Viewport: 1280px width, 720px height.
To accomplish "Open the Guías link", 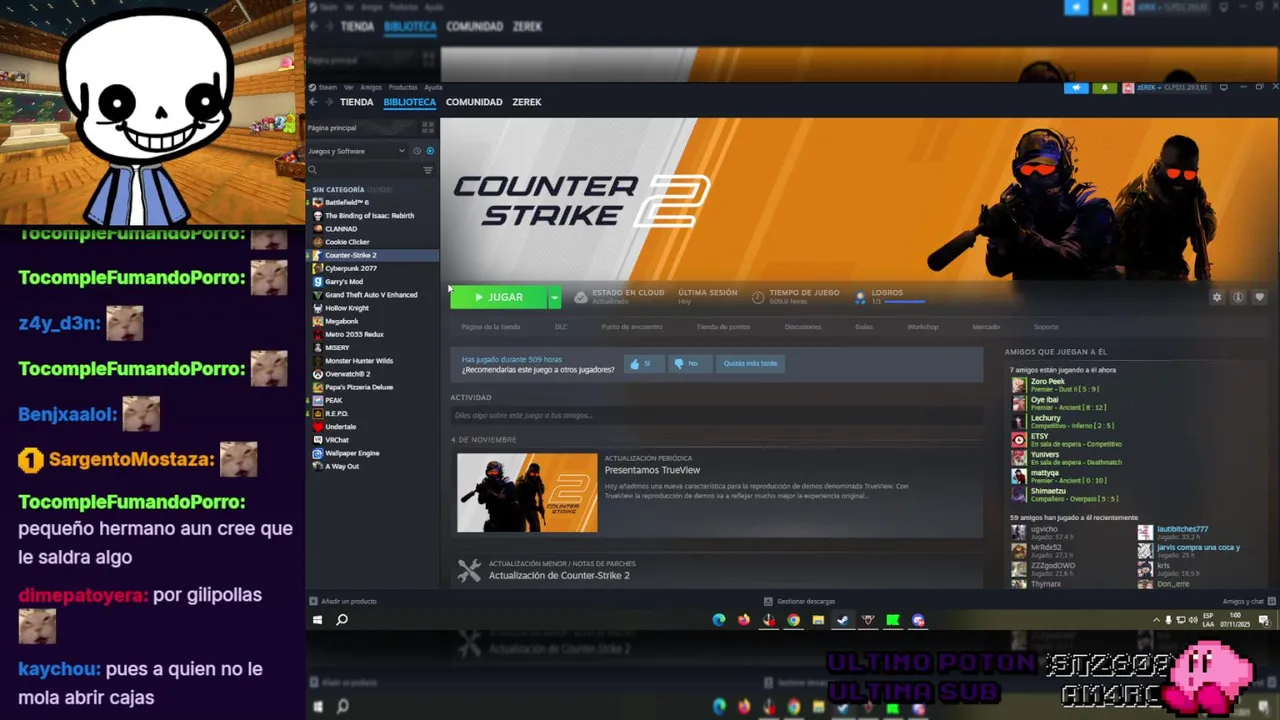I will (x=864, y=327).
